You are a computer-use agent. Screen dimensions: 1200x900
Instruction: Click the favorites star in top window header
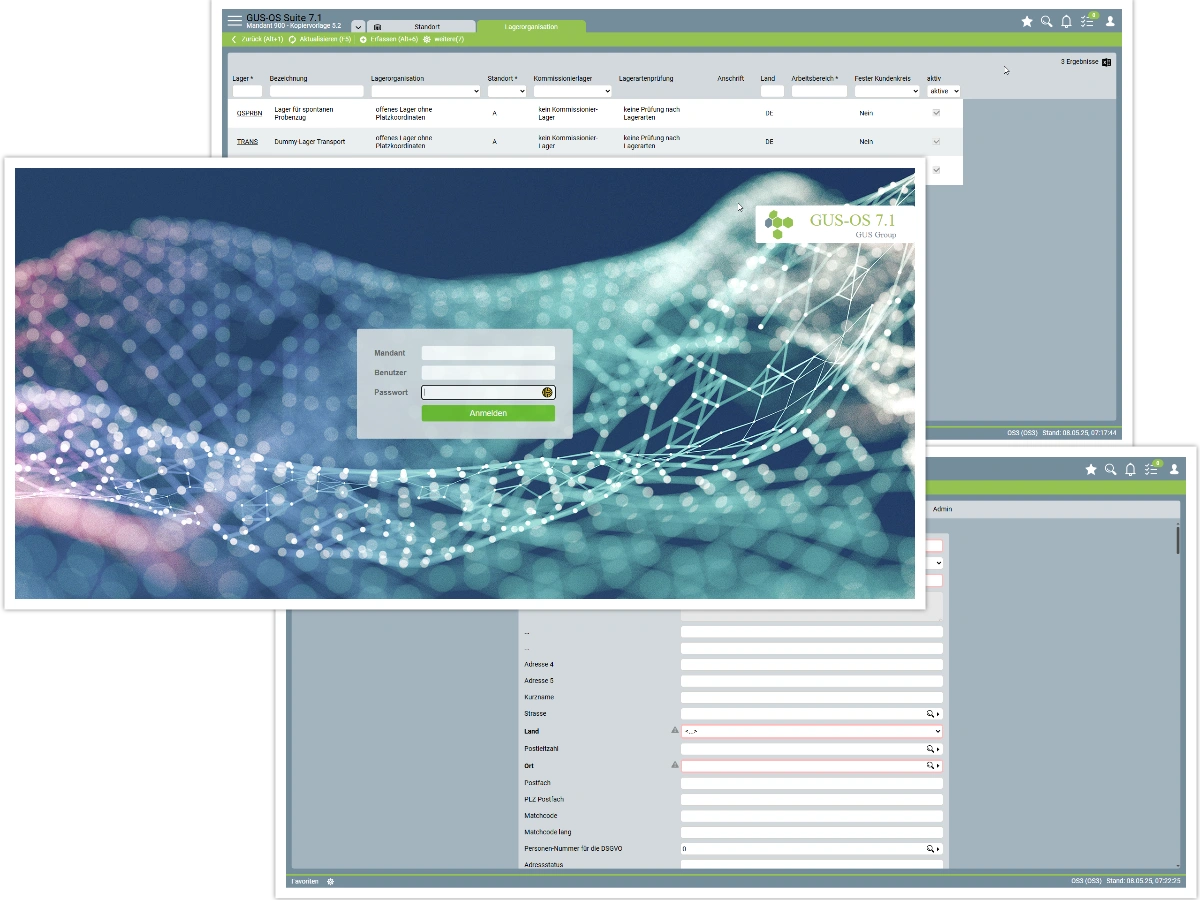(x=1026, y=21)
